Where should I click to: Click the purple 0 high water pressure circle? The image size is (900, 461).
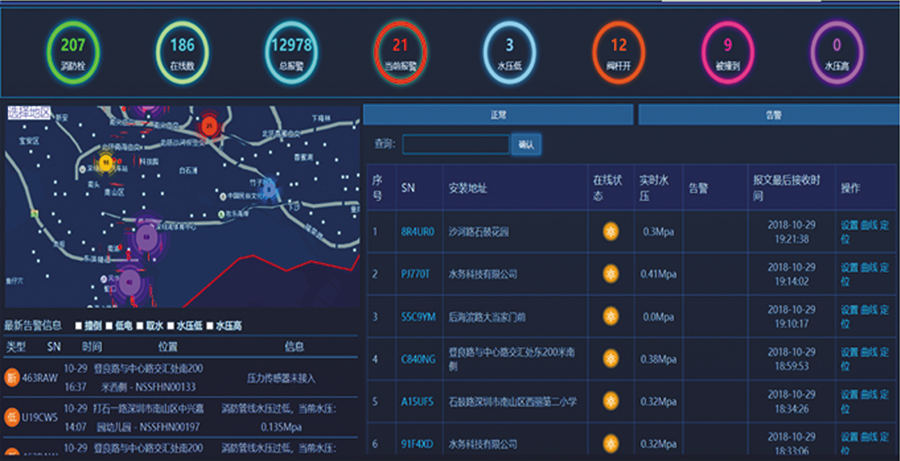click(x=836, y=52)
